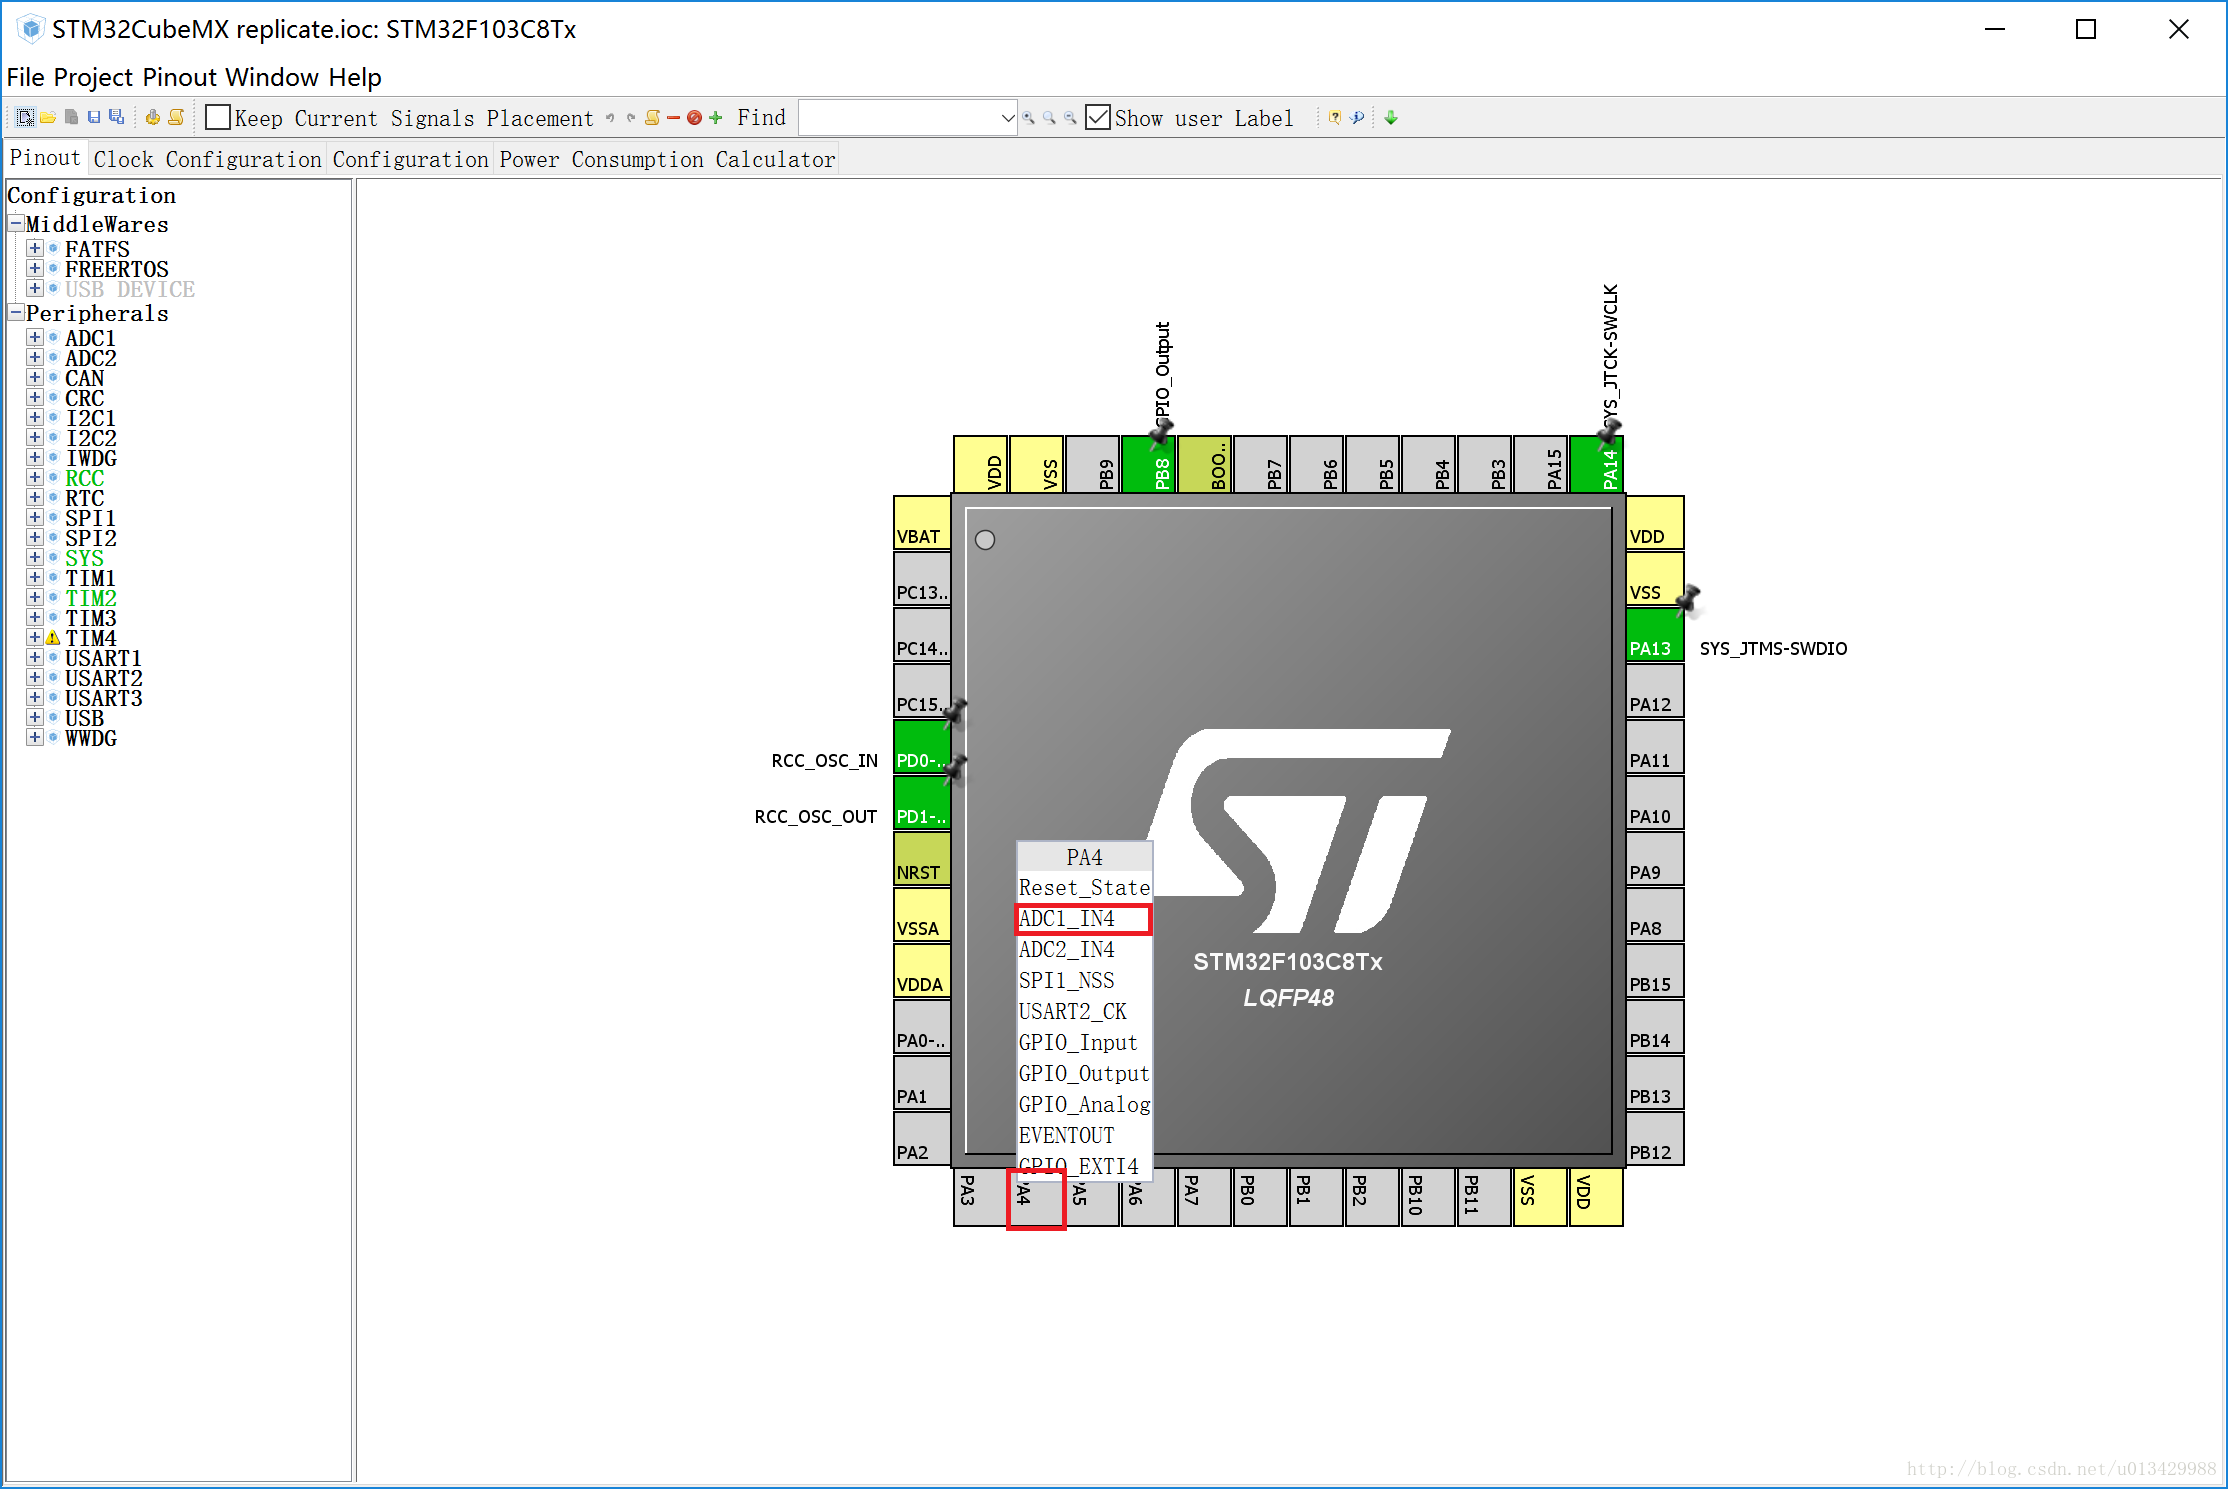Image resolution: width=2228 pixels, height=1489 pixels.
Task: Expand the SYS peripheral node
Action: coord(35,557)
